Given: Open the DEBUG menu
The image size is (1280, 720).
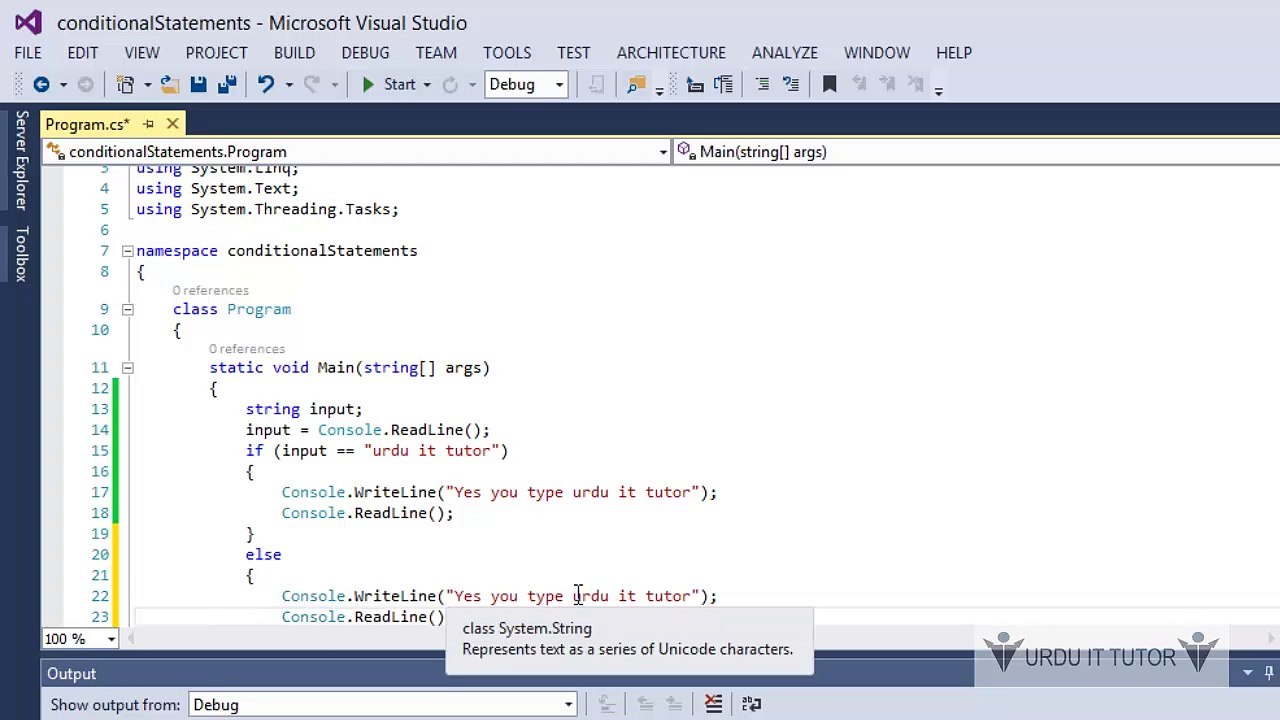Looking at the screenshot, I should tap(365, 53).
